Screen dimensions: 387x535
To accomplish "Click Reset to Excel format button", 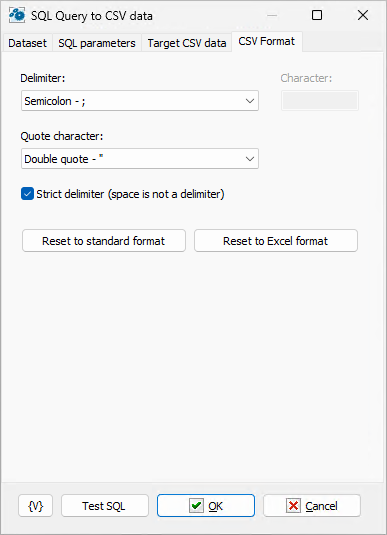I will coord(276,241).
